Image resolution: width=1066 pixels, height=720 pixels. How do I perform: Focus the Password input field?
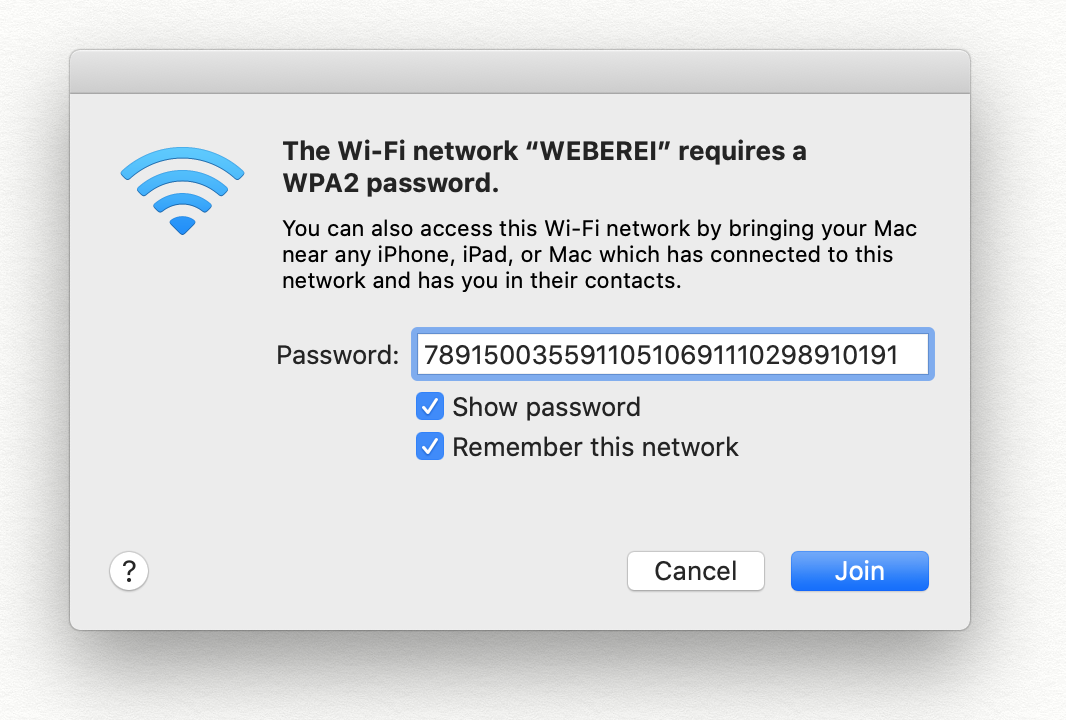point(672,354)
